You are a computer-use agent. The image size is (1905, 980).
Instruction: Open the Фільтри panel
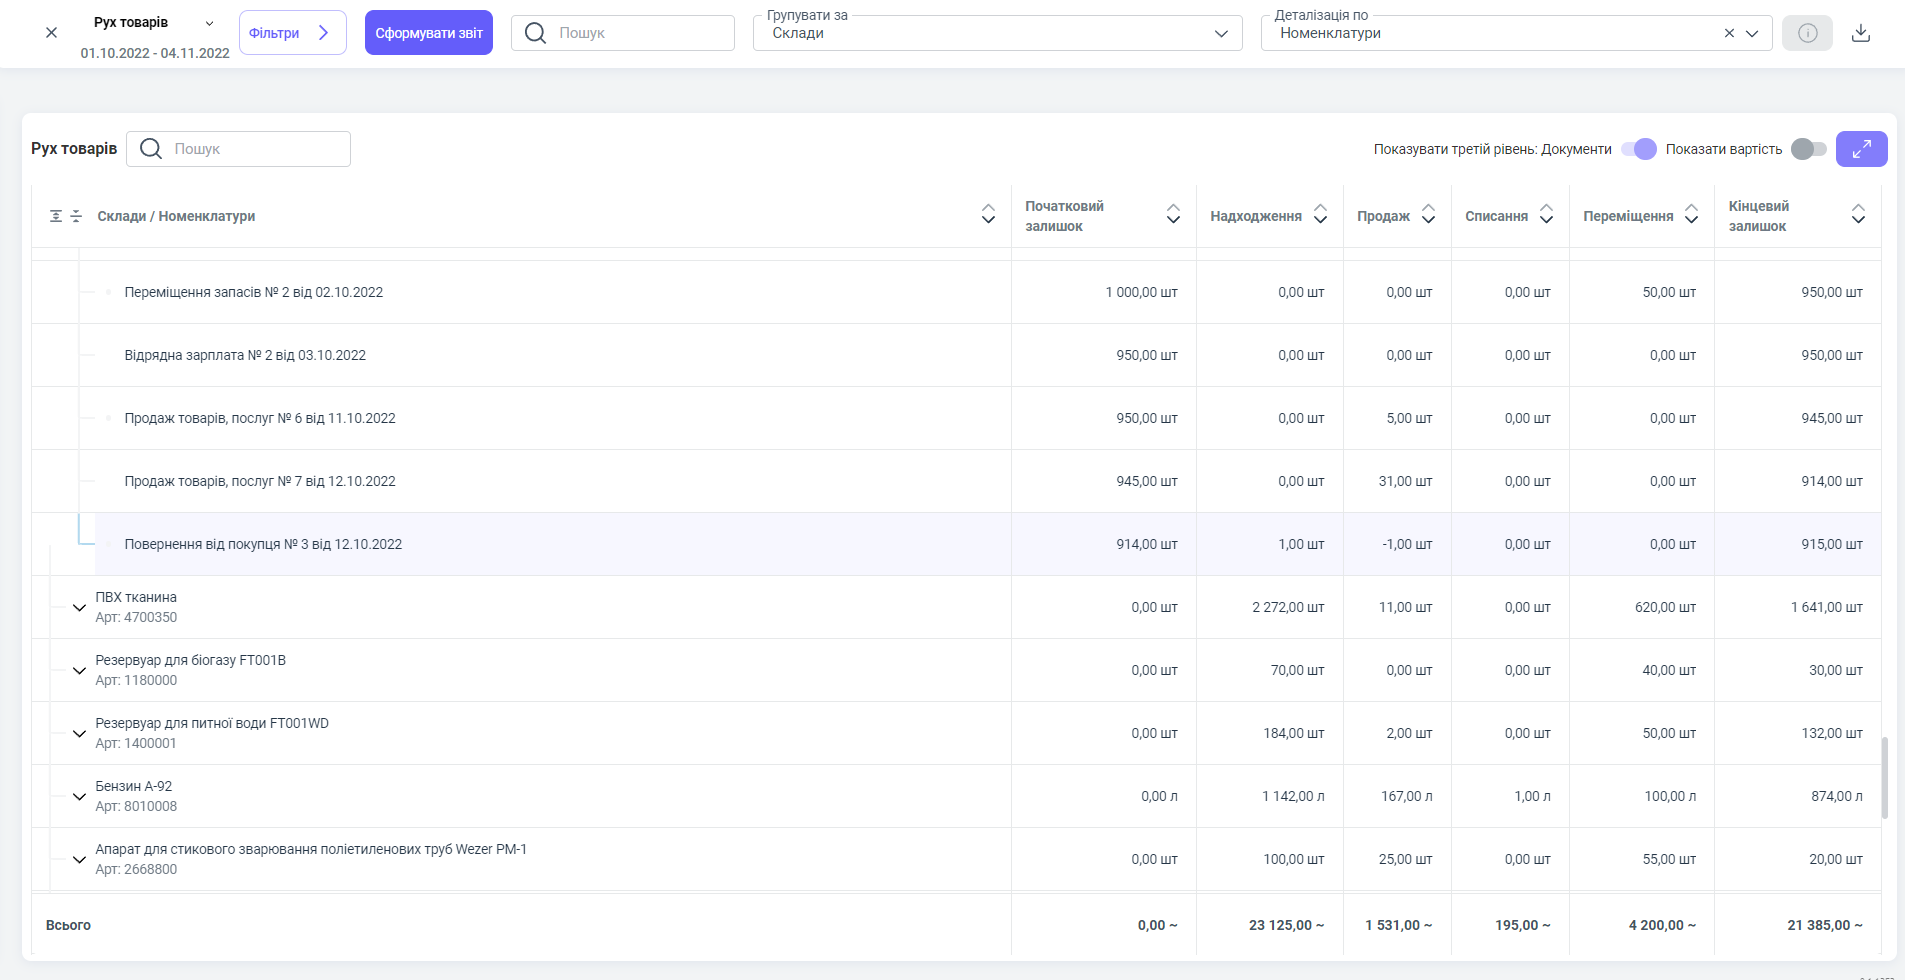pyautogui.click(x=292, y=33)
